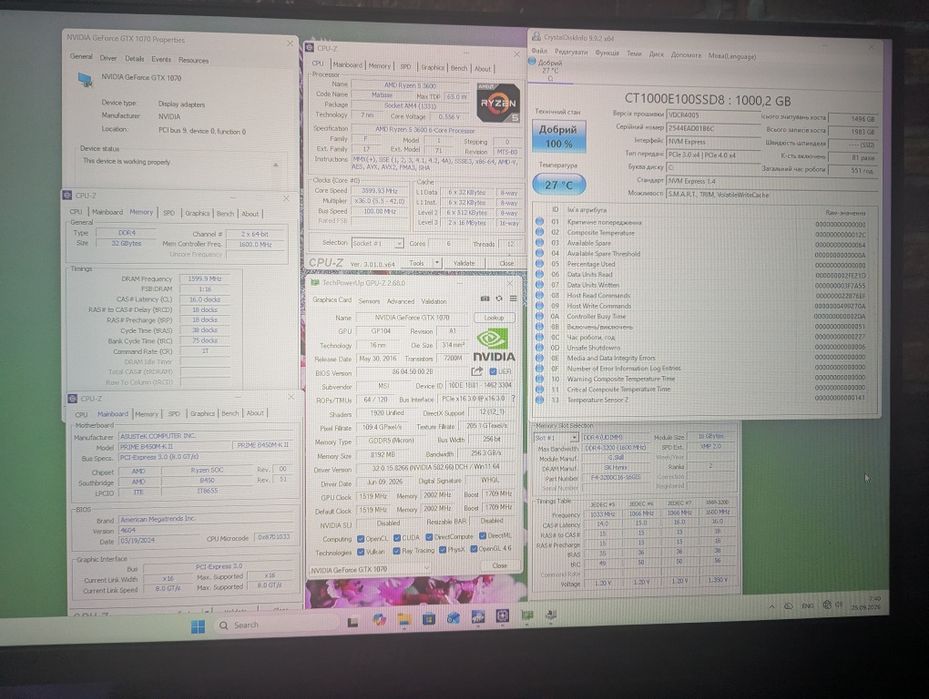929x699 pixels.
Task: Select the Data Units Written SMART row
Action: 701,285
